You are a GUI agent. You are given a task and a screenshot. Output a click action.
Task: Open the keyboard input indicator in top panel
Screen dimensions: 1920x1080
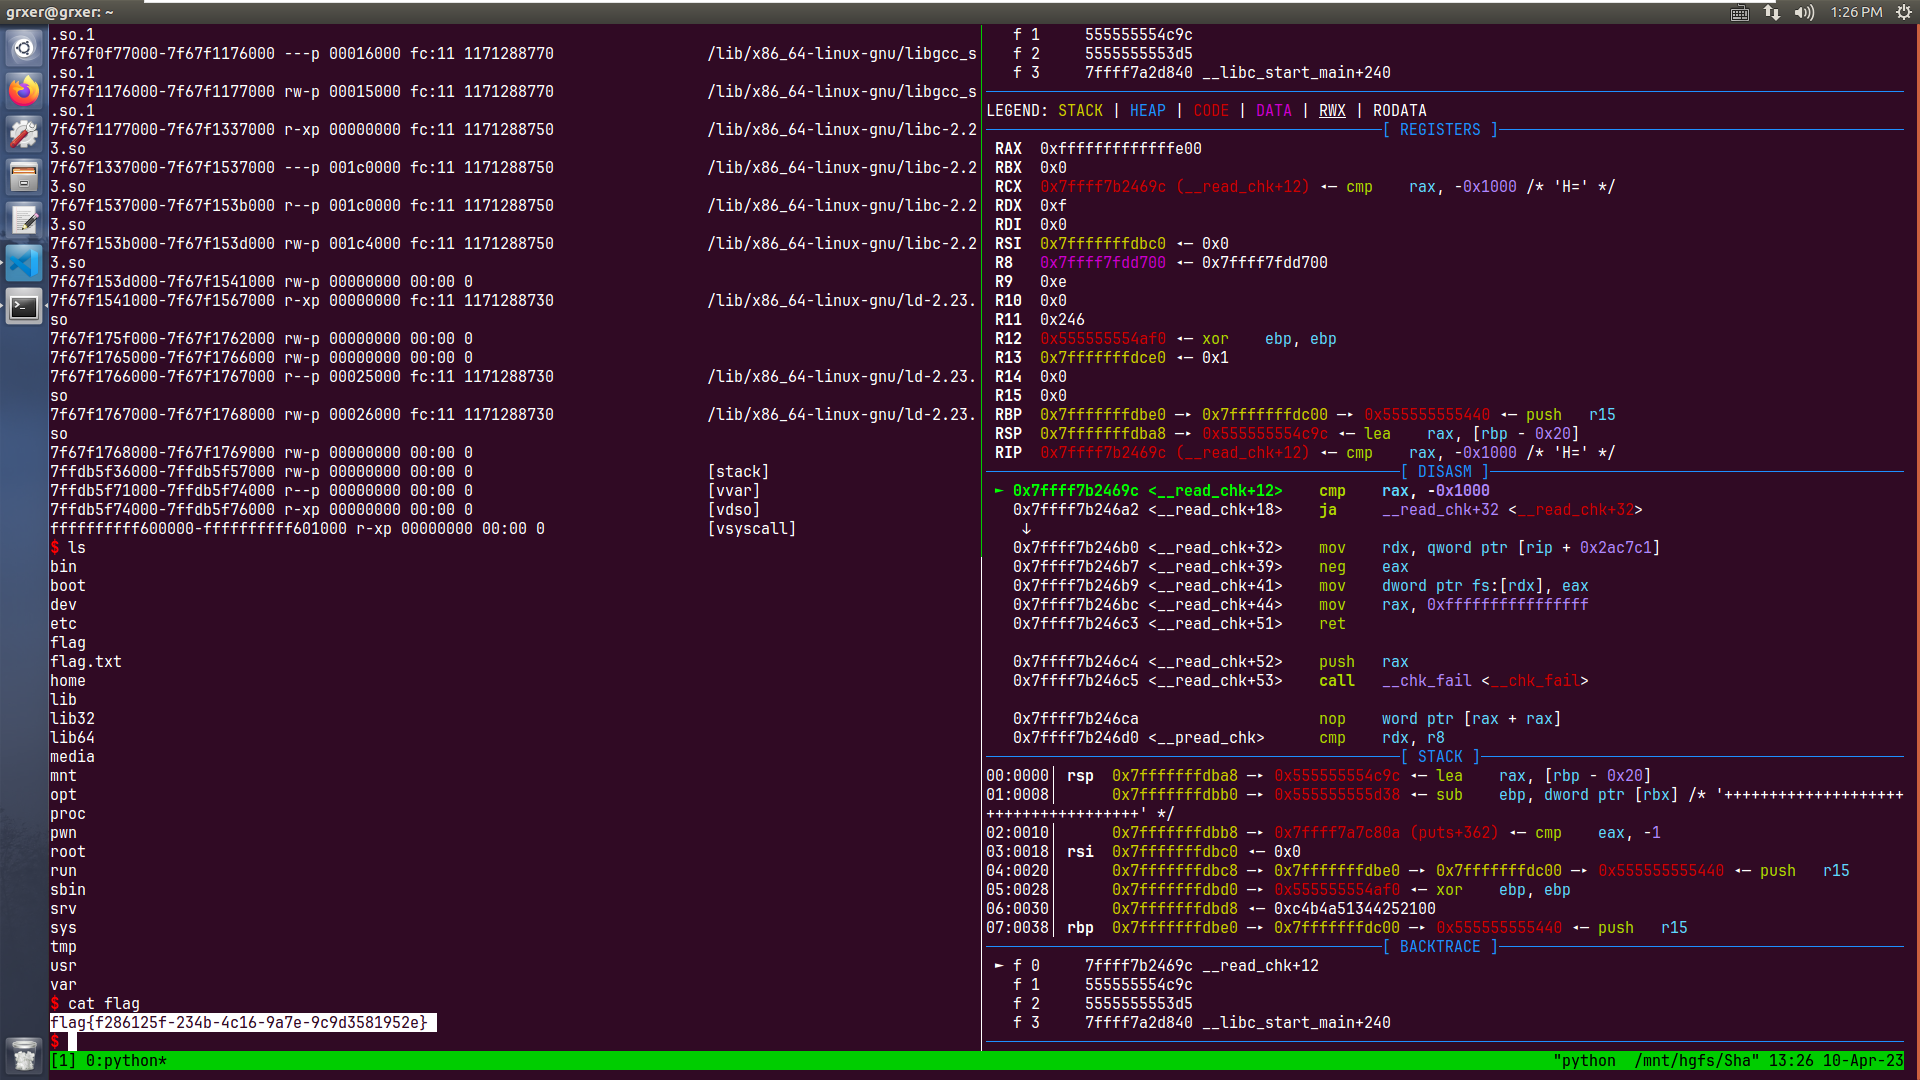click(x=1740, y=12)
